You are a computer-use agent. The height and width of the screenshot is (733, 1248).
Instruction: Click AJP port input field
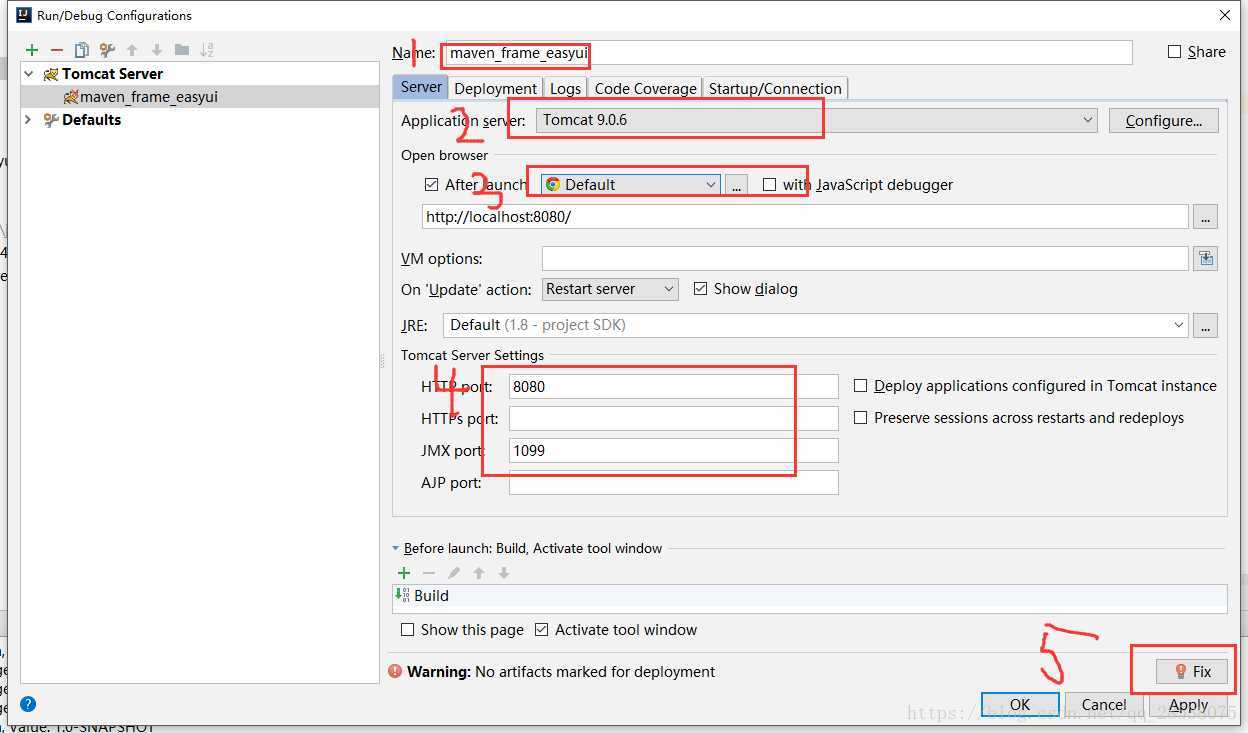pyautogui.click(x=673, y=482)
